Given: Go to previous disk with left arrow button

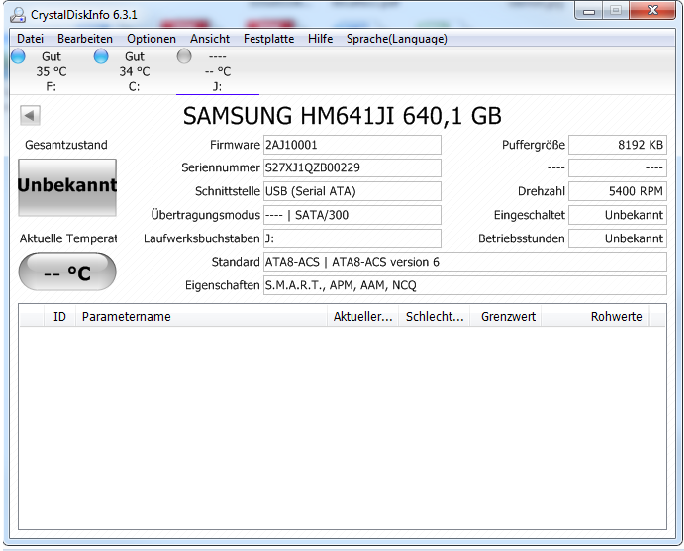Looking at the screenshot, I should pyautogui.click(x=30, y=116).
